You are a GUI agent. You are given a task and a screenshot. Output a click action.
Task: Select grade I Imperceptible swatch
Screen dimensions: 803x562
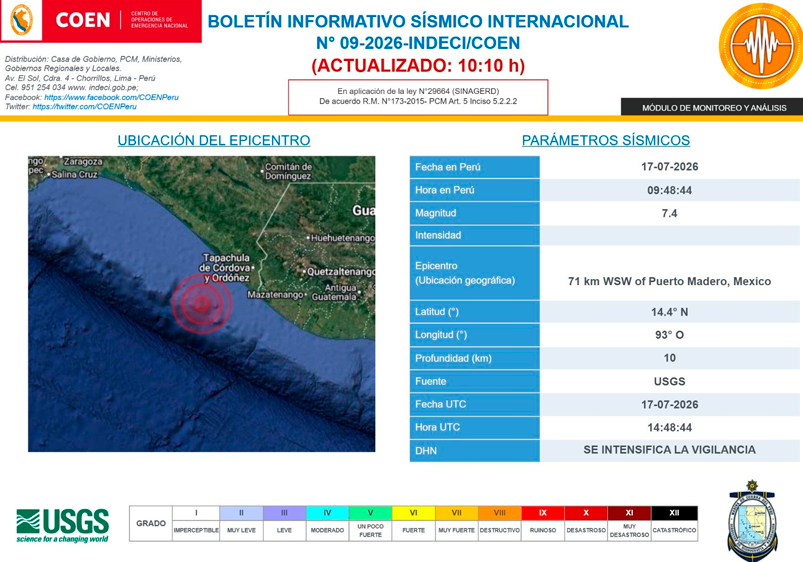(x=196, y=513)
